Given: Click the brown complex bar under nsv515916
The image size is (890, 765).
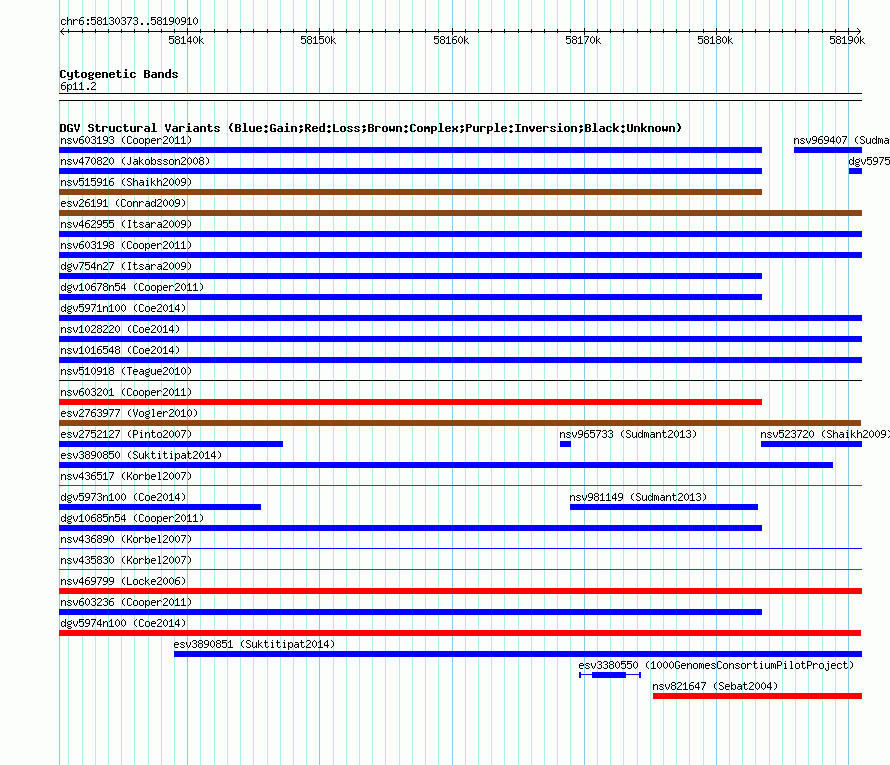Looking at the screenshot, I should point(410,192).
